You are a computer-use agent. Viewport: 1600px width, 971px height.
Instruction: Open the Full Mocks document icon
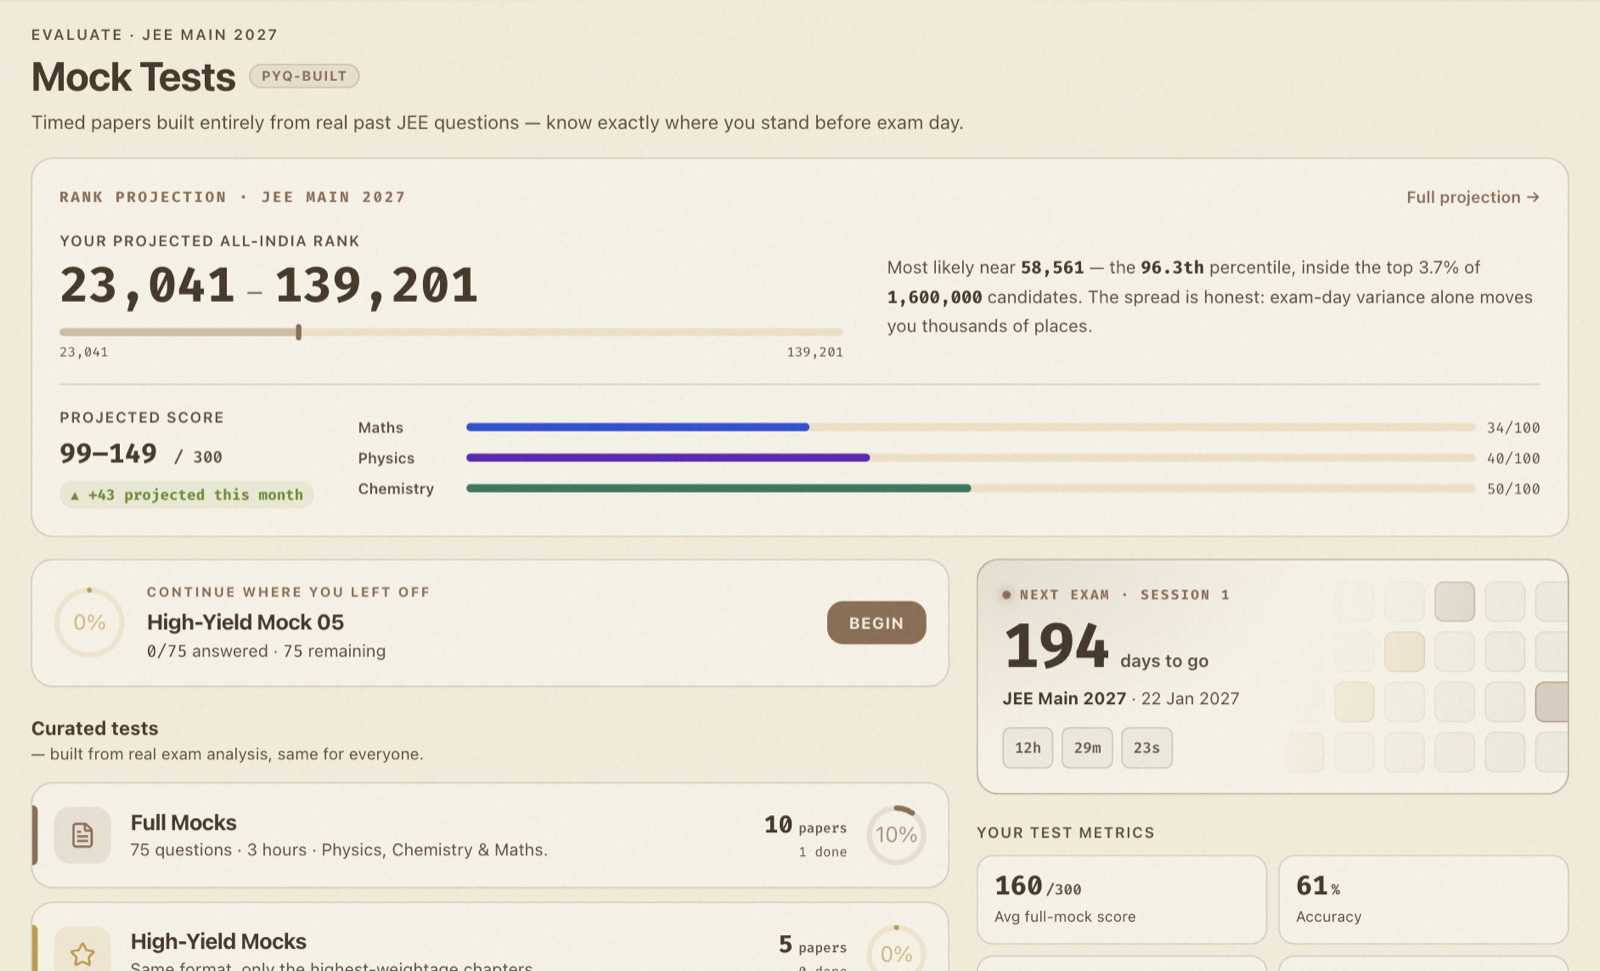pyautogui.click(x=82, y=835)
